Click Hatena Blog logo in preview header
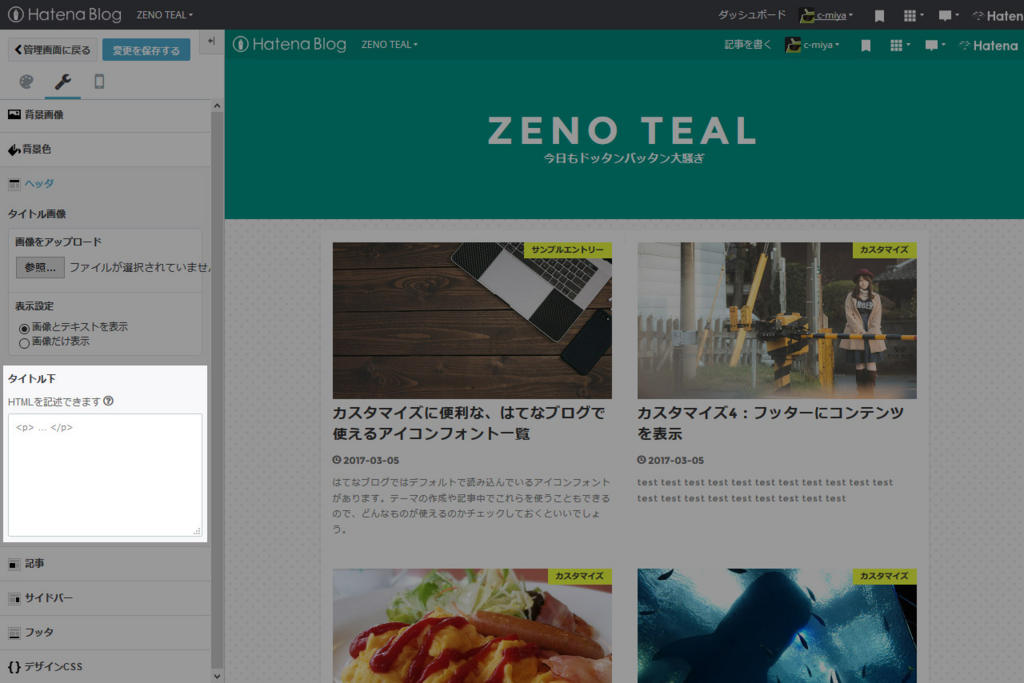Image resolution: width=1024 pixels, height=683 pixels. click(290, 44)
